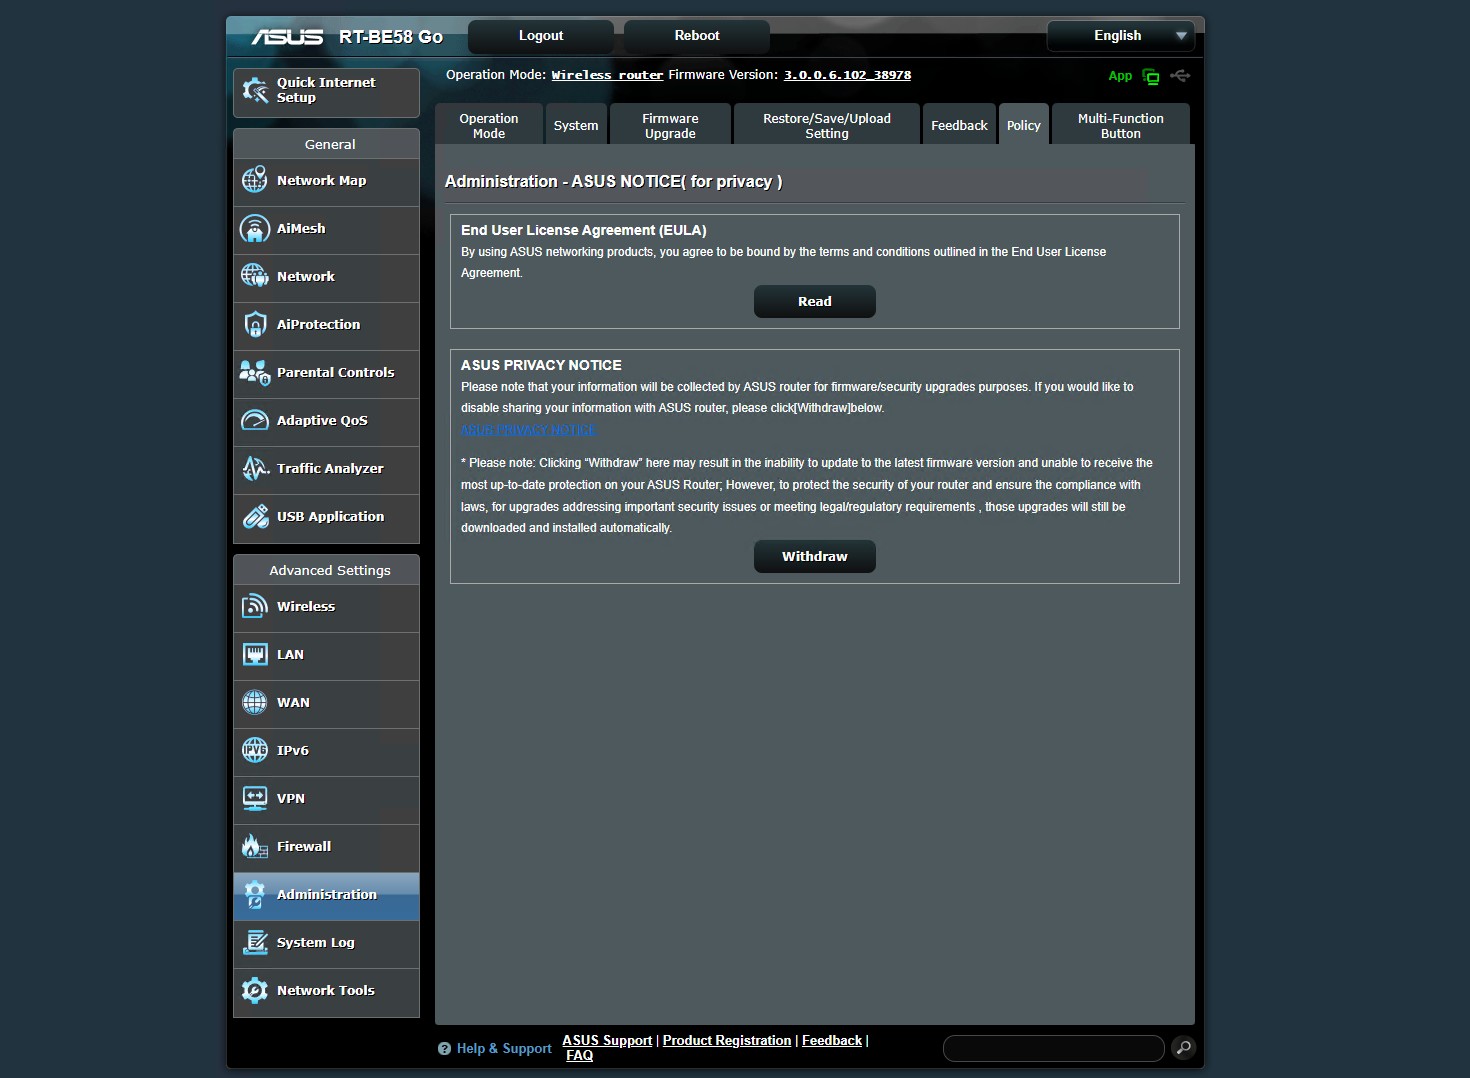The width and height of the screenshot is (1470, 1078).
Task: Open Quick Internet Setup wizard icon
Action: 255,91
